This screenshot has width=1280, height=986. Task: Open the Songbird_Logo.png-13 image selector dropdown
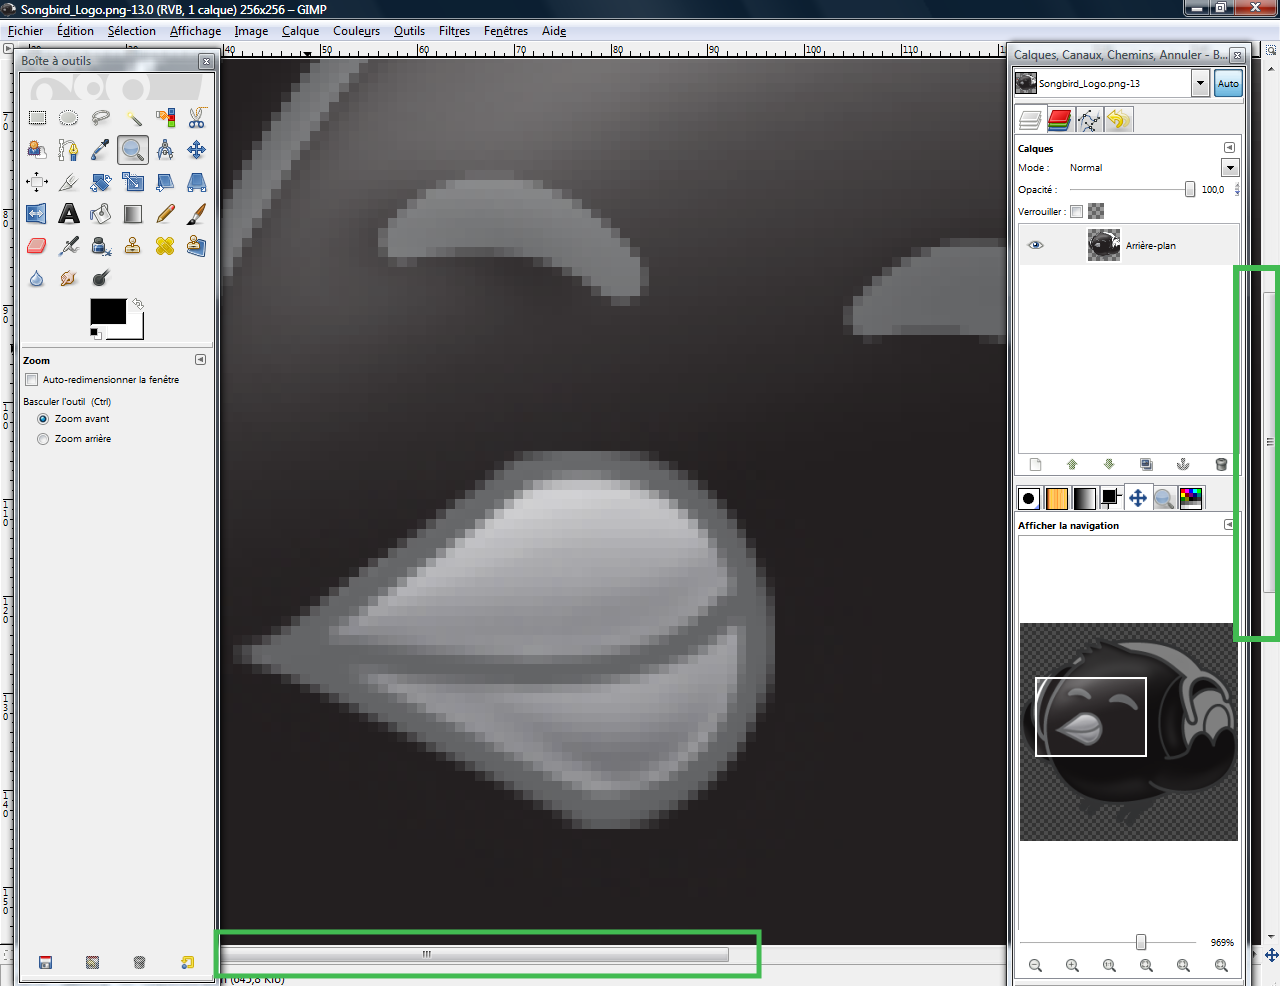(1200, 84)
